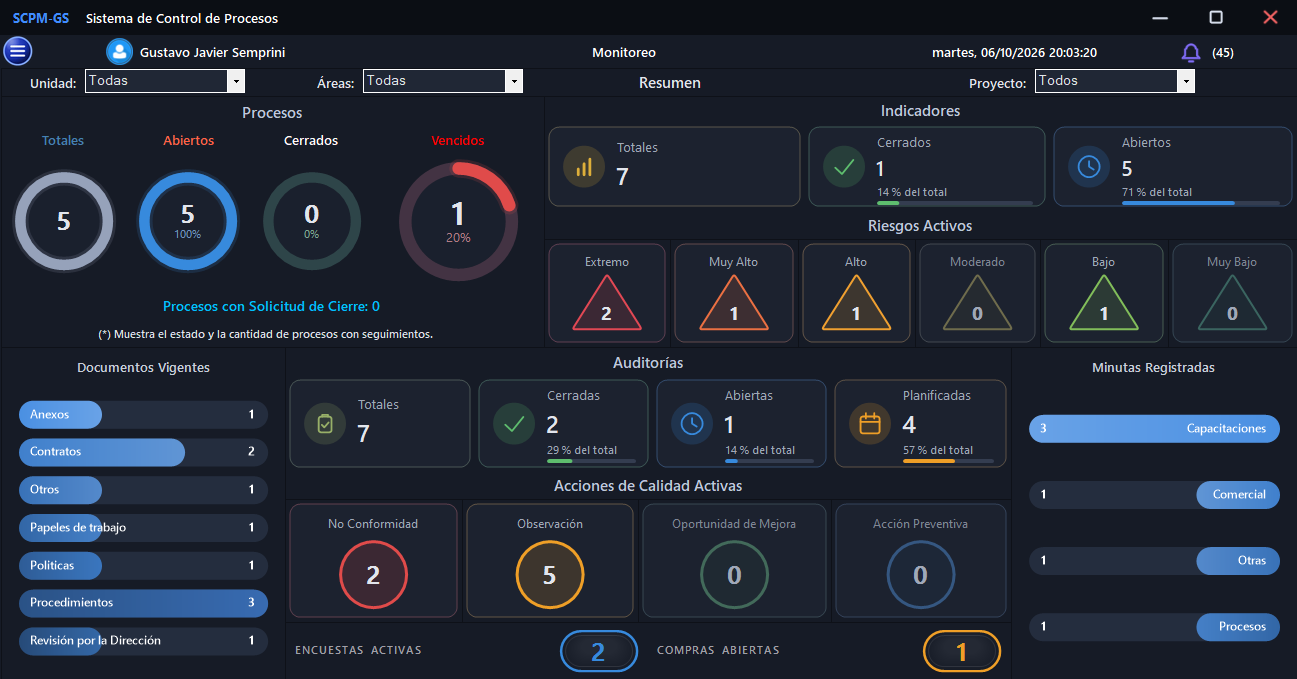Screen dimensions: 1297x679
Task: Click user name Gustavo Javier Semprini
Action: [x=212, y=53]
